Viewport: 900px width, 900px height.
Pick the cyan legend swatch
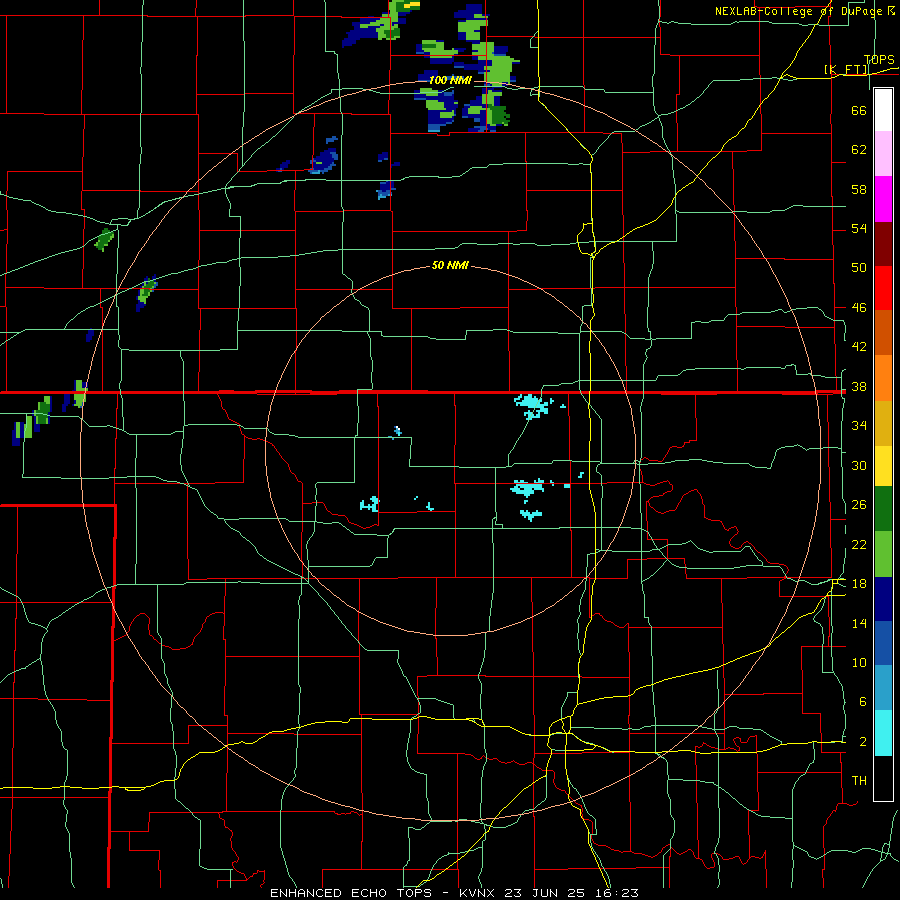click(x=883, y=733)
